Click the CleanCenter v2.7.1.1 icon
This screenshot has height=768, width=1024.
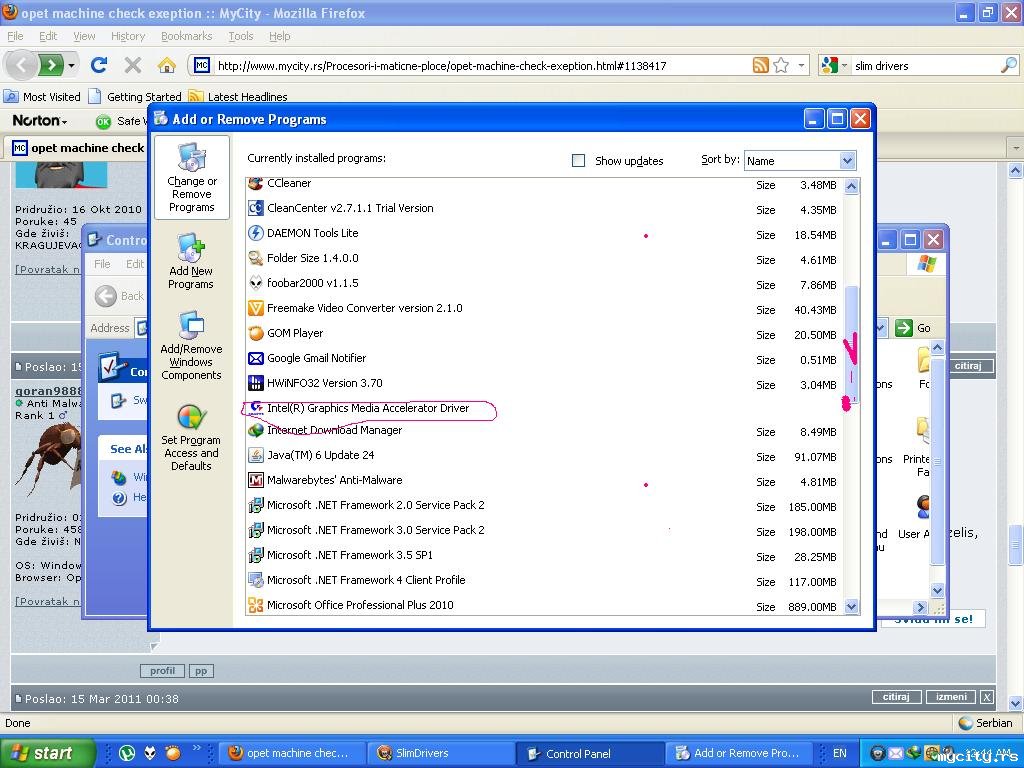pyautogui.click(x=256, y=208)
